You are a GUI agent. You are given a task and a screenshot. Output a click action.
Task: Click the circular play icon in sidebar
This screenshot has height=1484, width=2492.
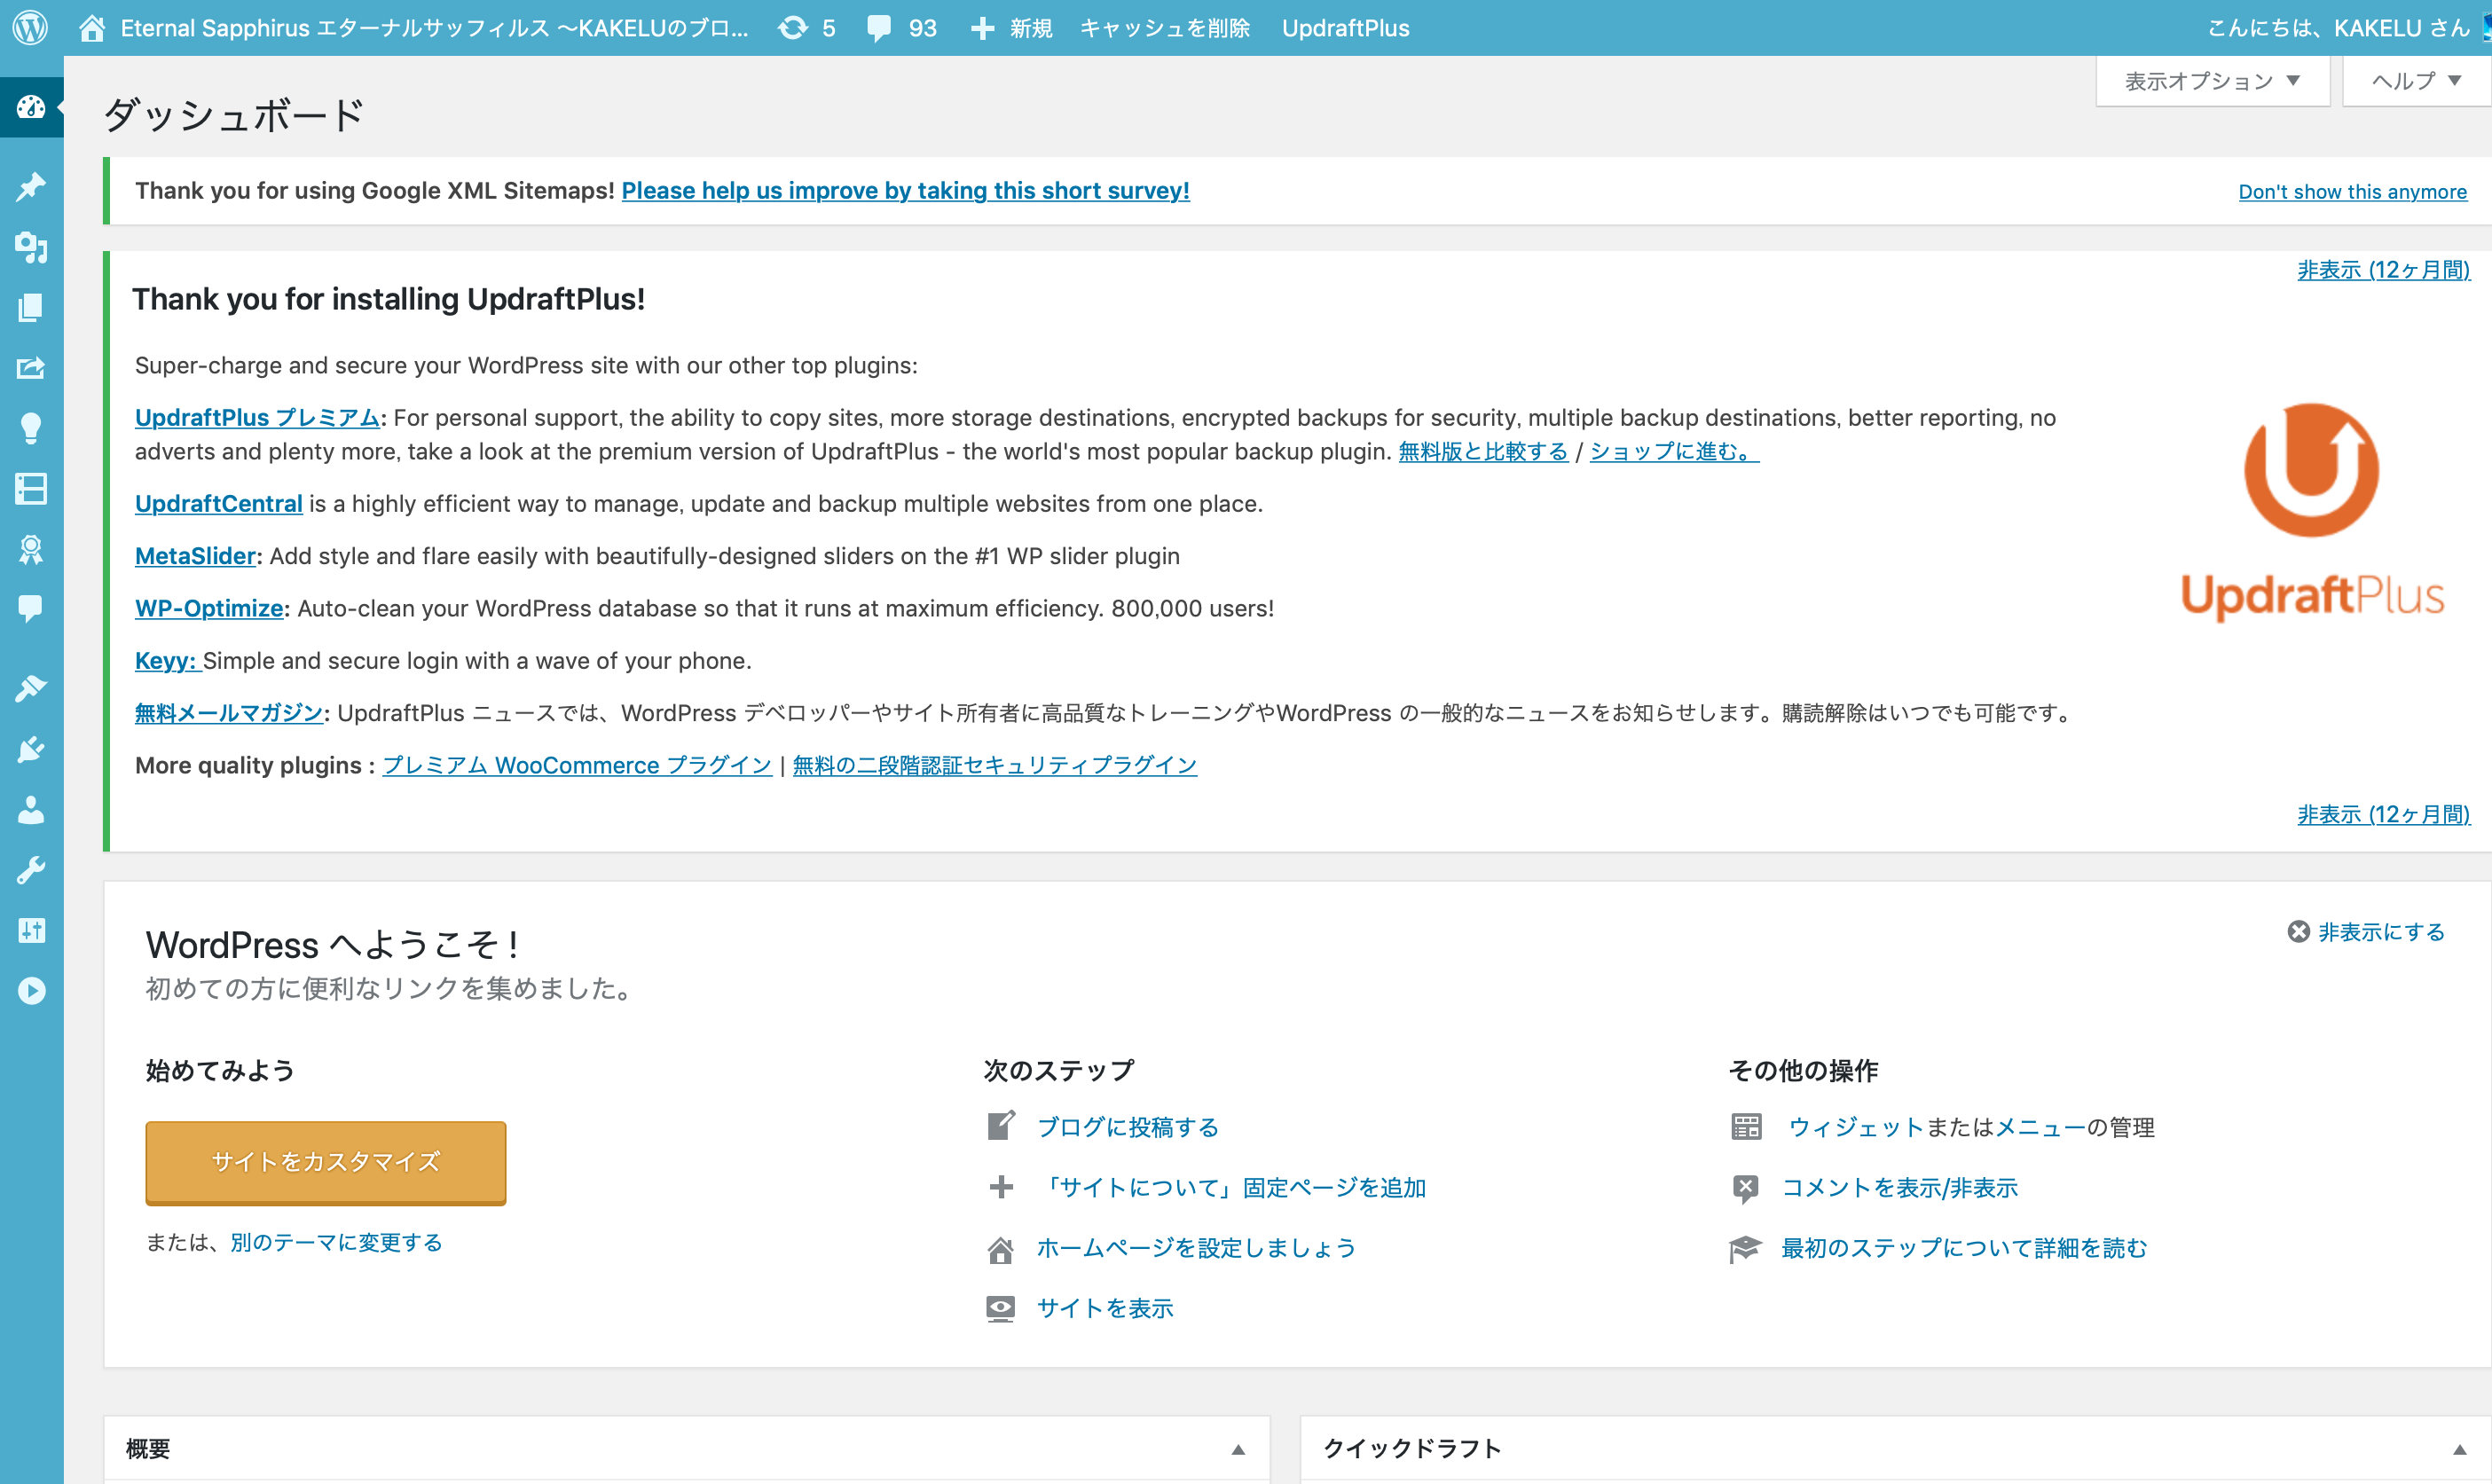31,991
